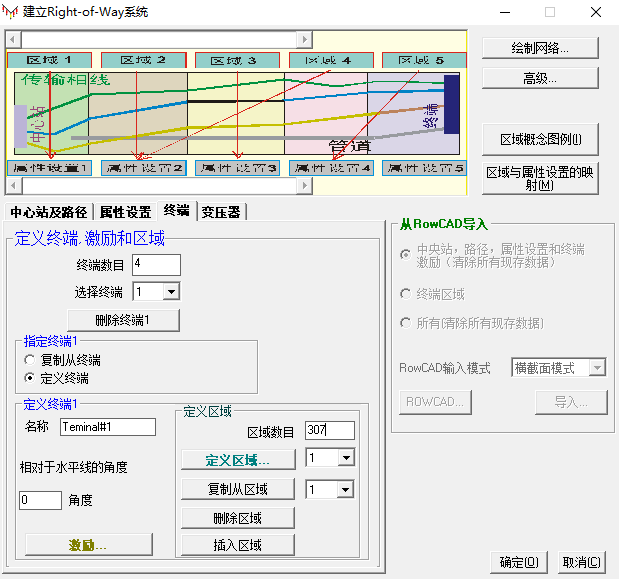Click 区域概念图例 button
This screenshot has height=579, width=619.
point(540,139)
